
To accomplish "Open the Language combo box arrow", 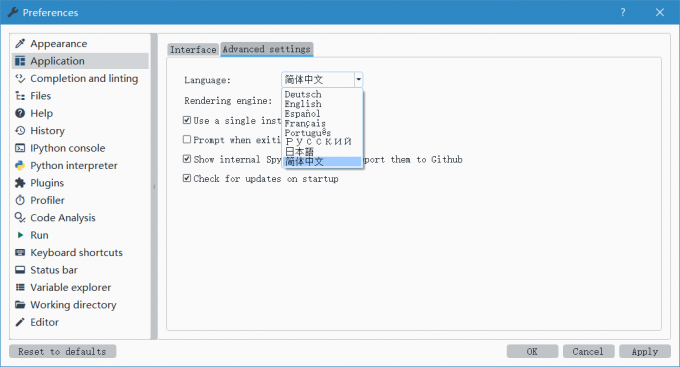I will (358, 79).
